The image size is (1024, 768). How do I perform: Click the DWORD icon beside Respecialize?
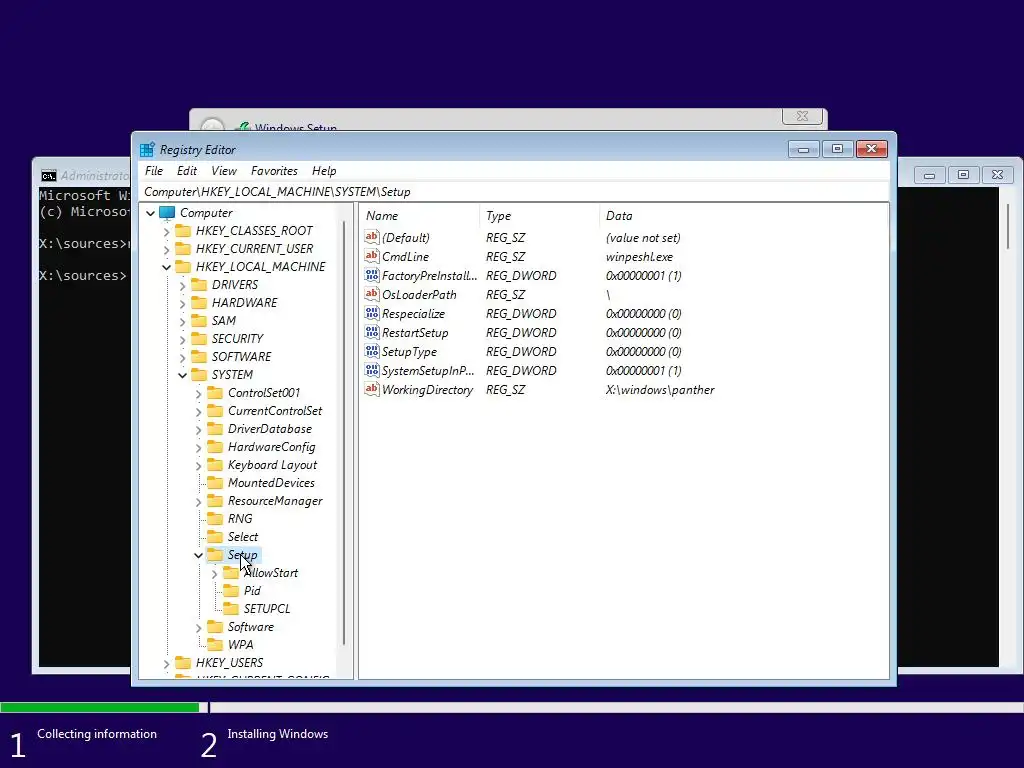click(372, 313)
